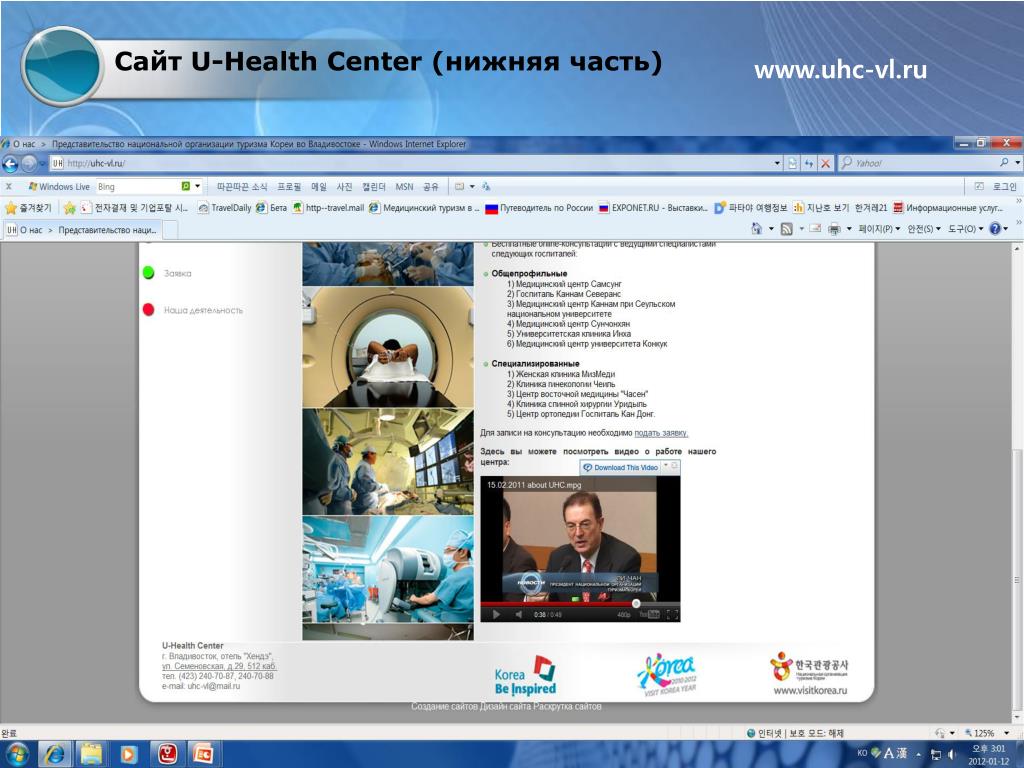Click the Read Mail envelope icon
Viewport: 1024px width, 768px height.
tap(815, 229)
